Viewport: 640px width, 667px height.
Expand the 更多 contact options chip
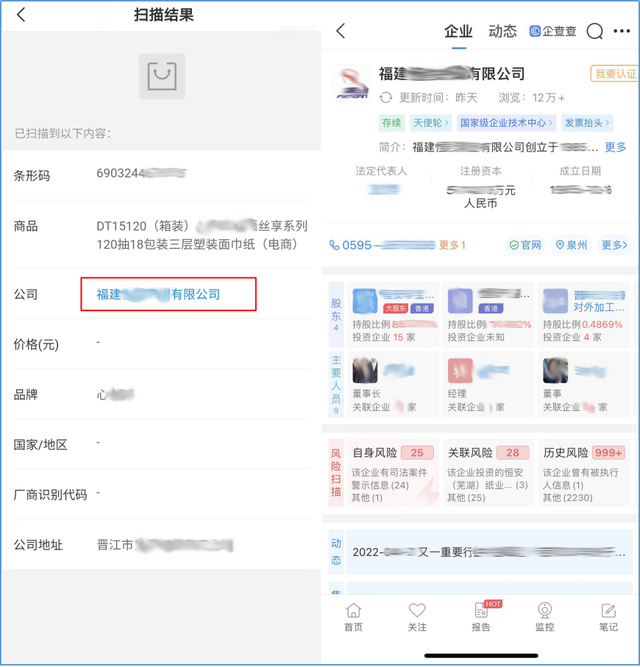(614, 245)
